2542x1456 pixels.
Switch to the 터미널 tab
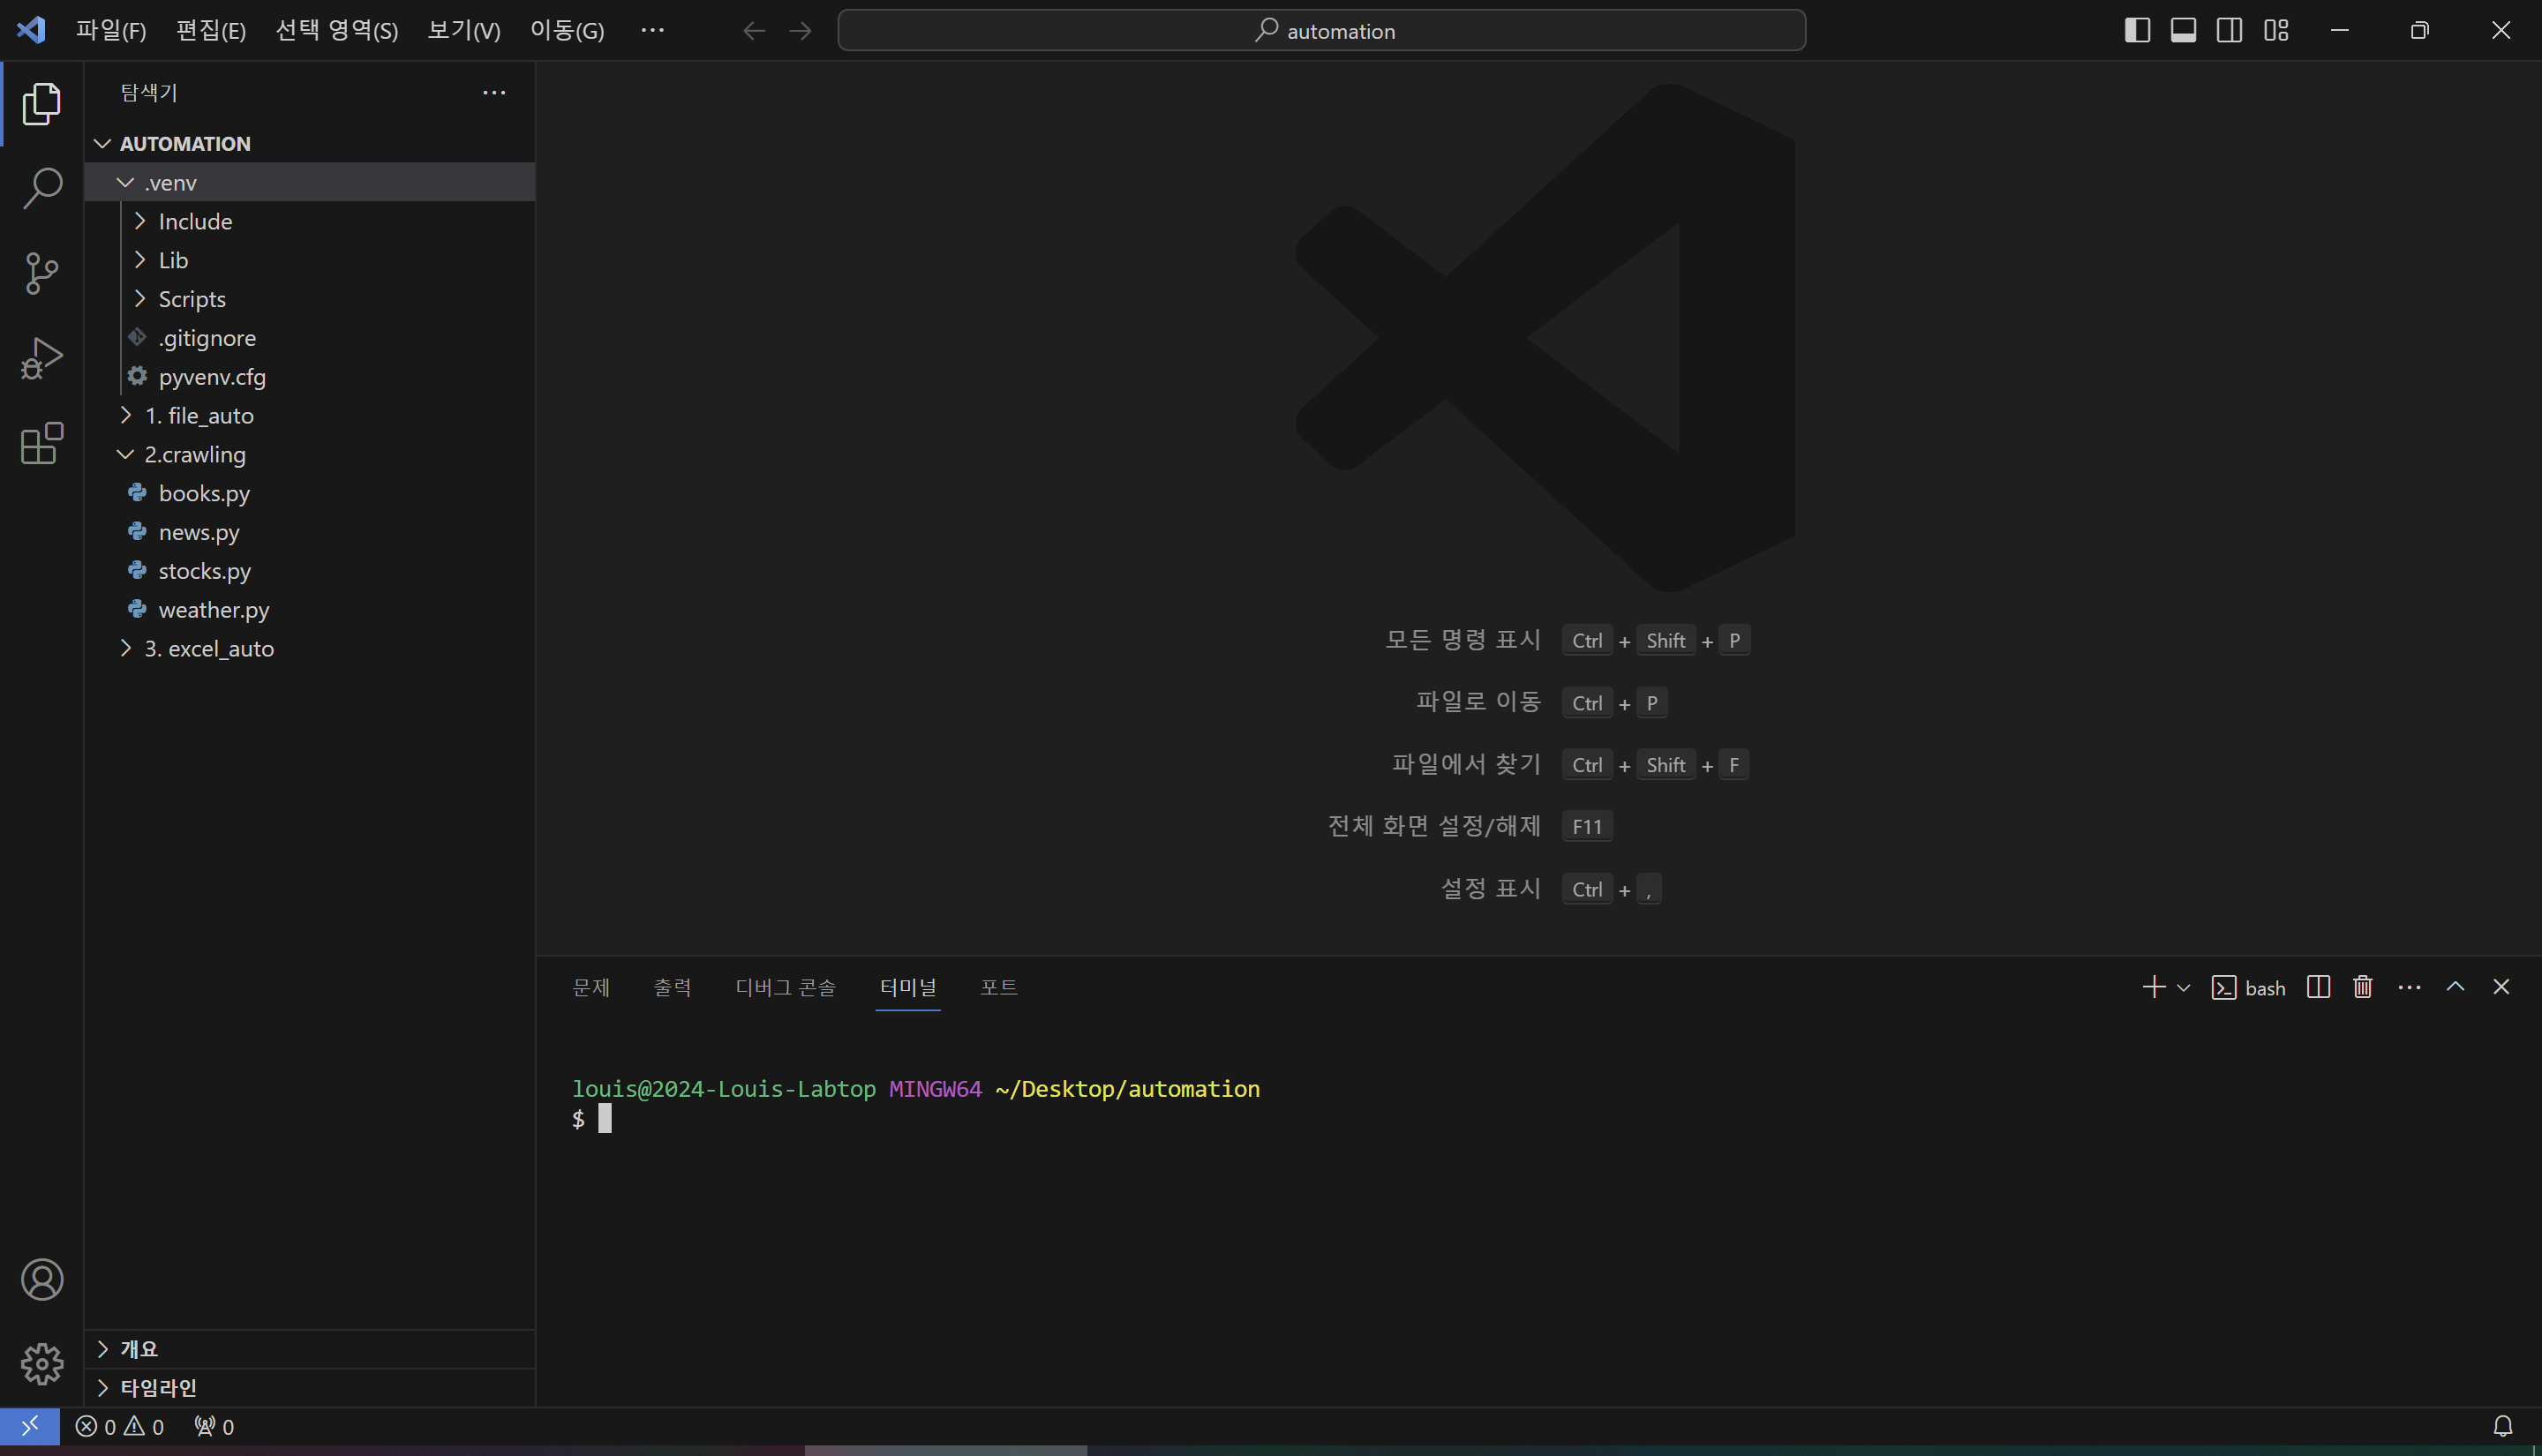[x=908, y=988]
